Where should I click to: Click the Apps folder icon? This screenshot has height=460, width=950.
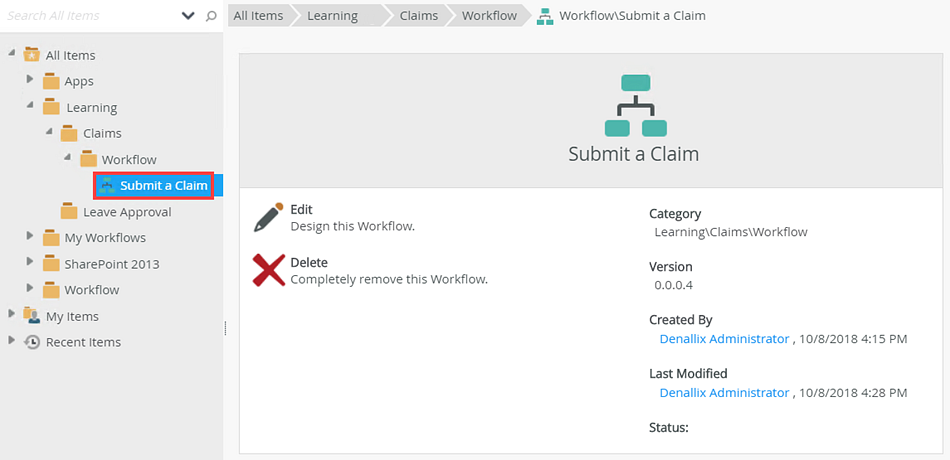(51, 81)
